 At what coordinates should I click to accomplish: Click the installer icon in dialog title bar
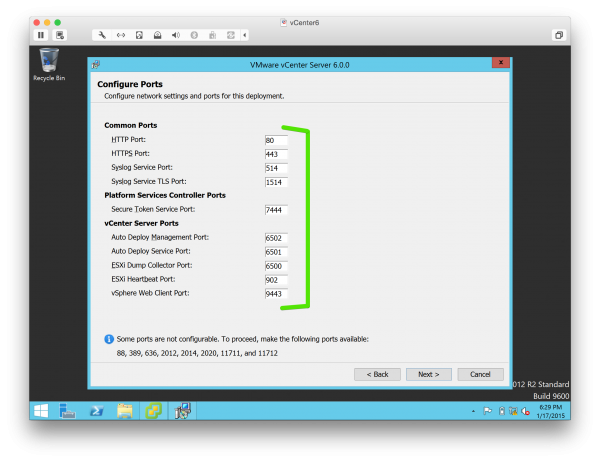click(96, 65)
